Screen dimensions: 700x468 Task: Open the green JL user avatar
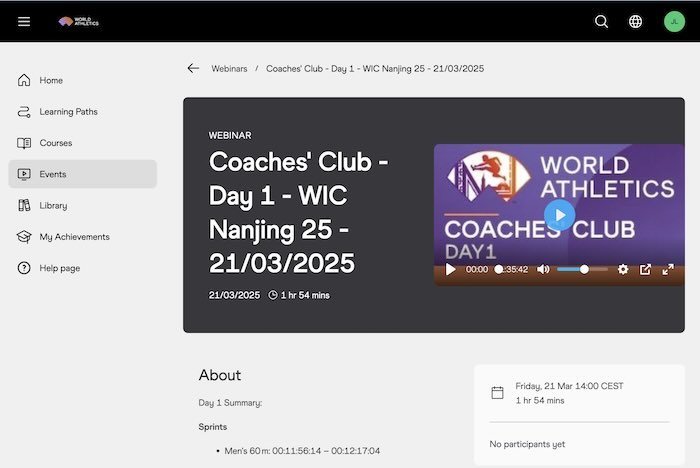point(674,21)
